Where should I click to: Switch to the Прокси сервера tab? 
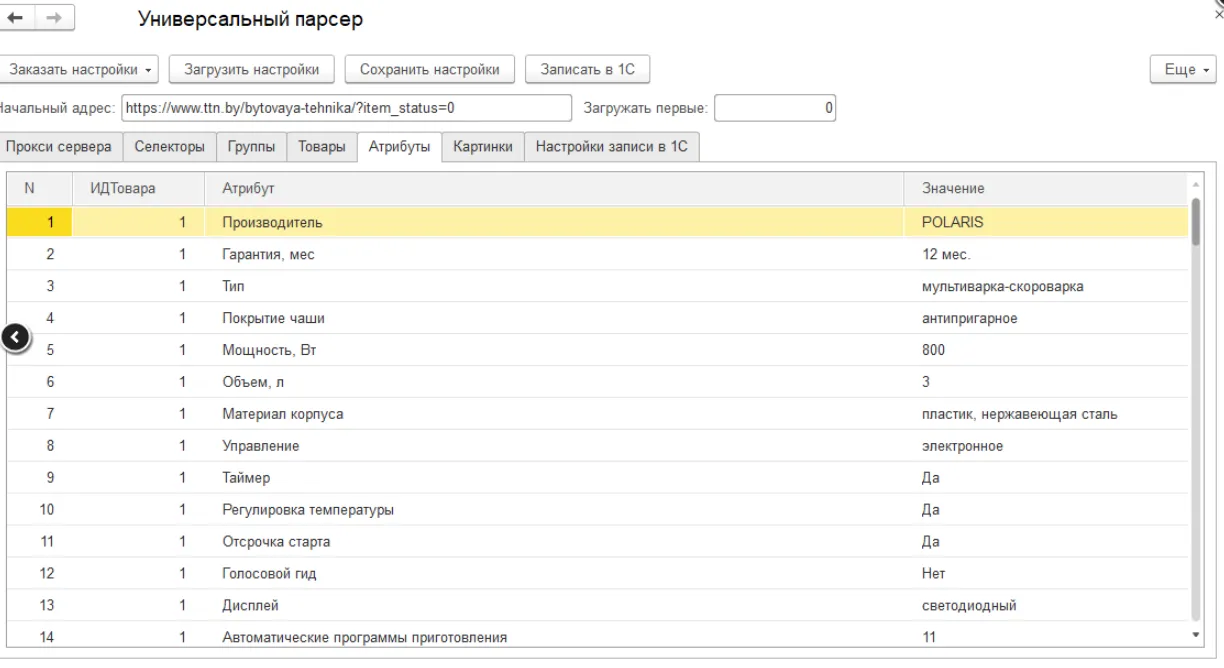59,146
